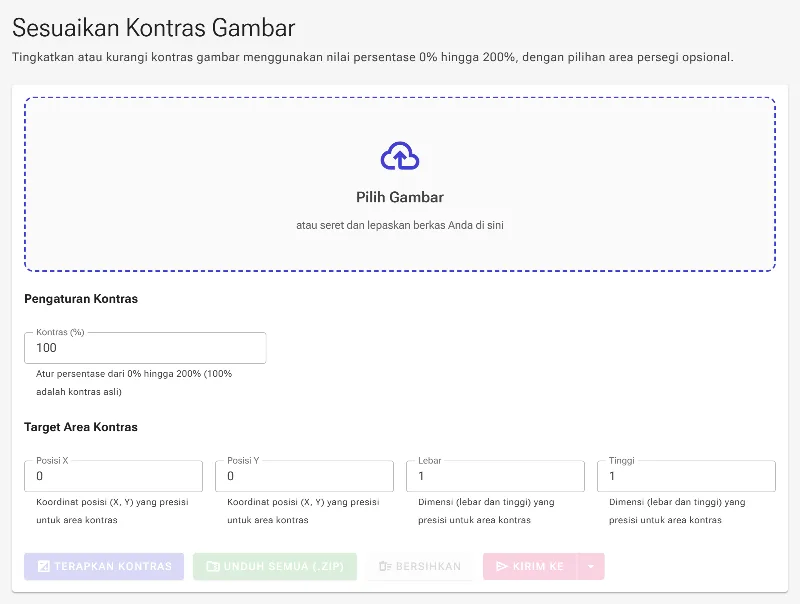The image size is (800, 604).
Task: Click the helper text under Tinggi
Action: [x=677, y=511]
